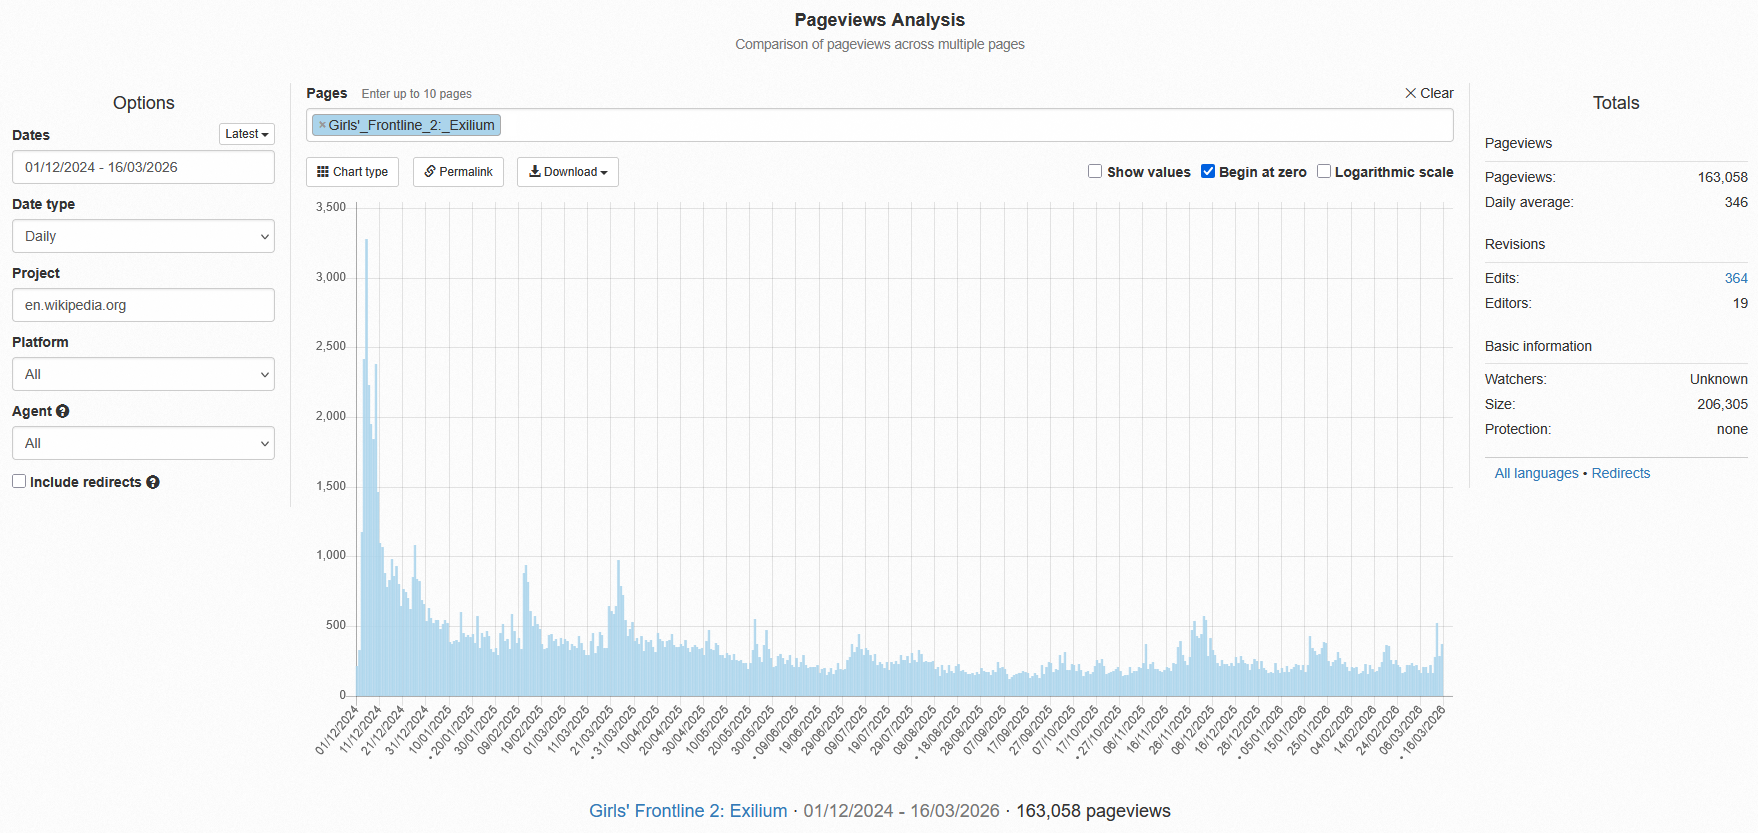Screen dimensions: 1758x833
Task: Expand the Date type Daily dropdown
Action: point(143,236)
